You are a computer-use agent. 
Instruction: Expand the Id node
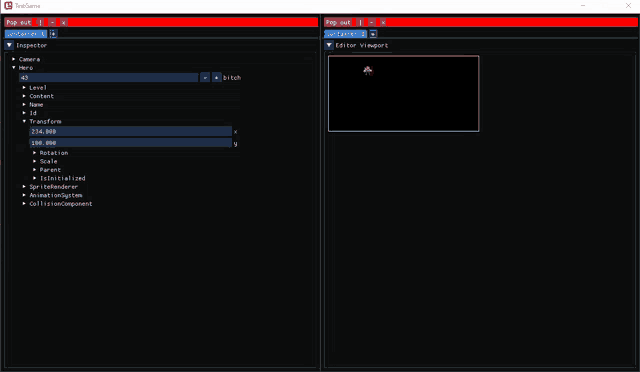[x=24, y=113]
